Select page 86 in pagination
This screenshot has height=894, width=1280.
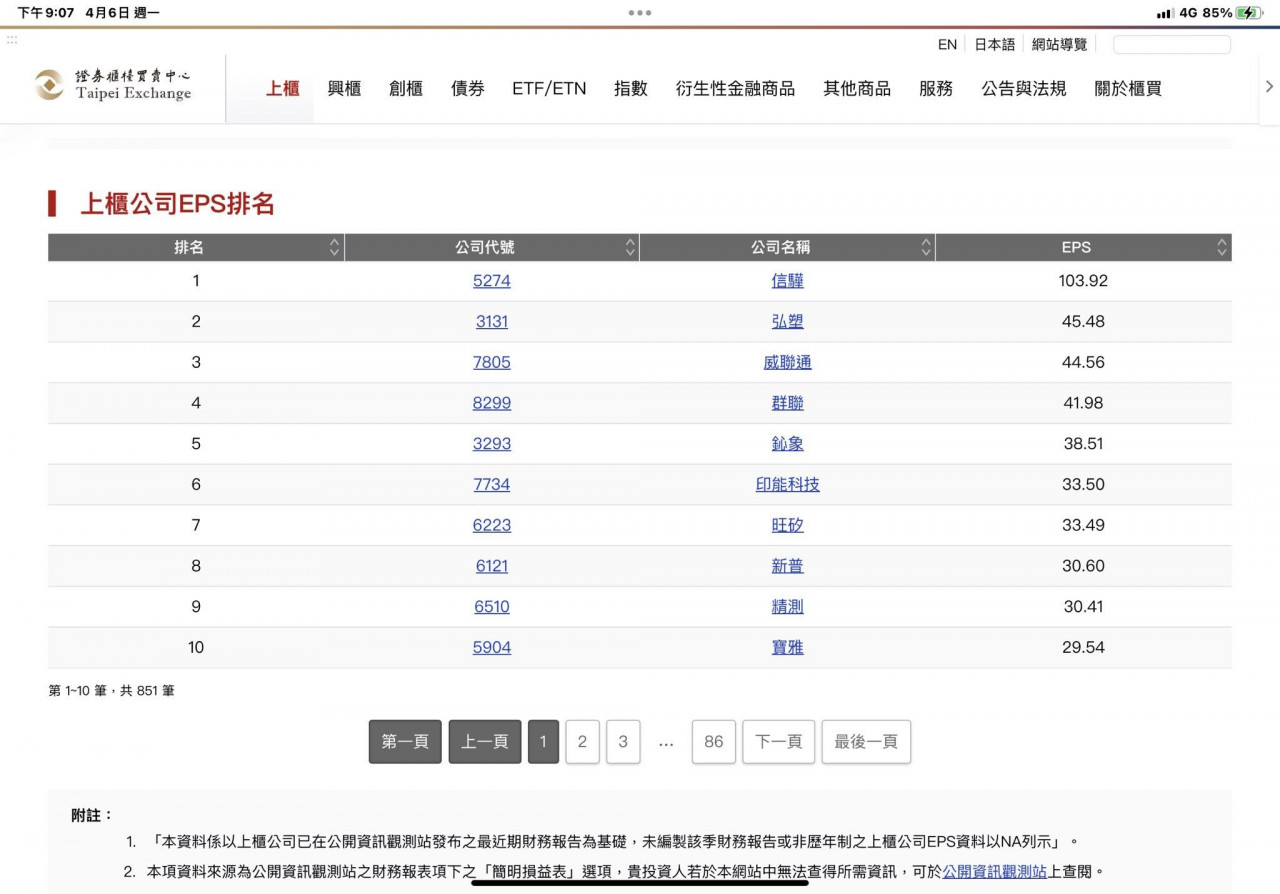click(713, 742)
